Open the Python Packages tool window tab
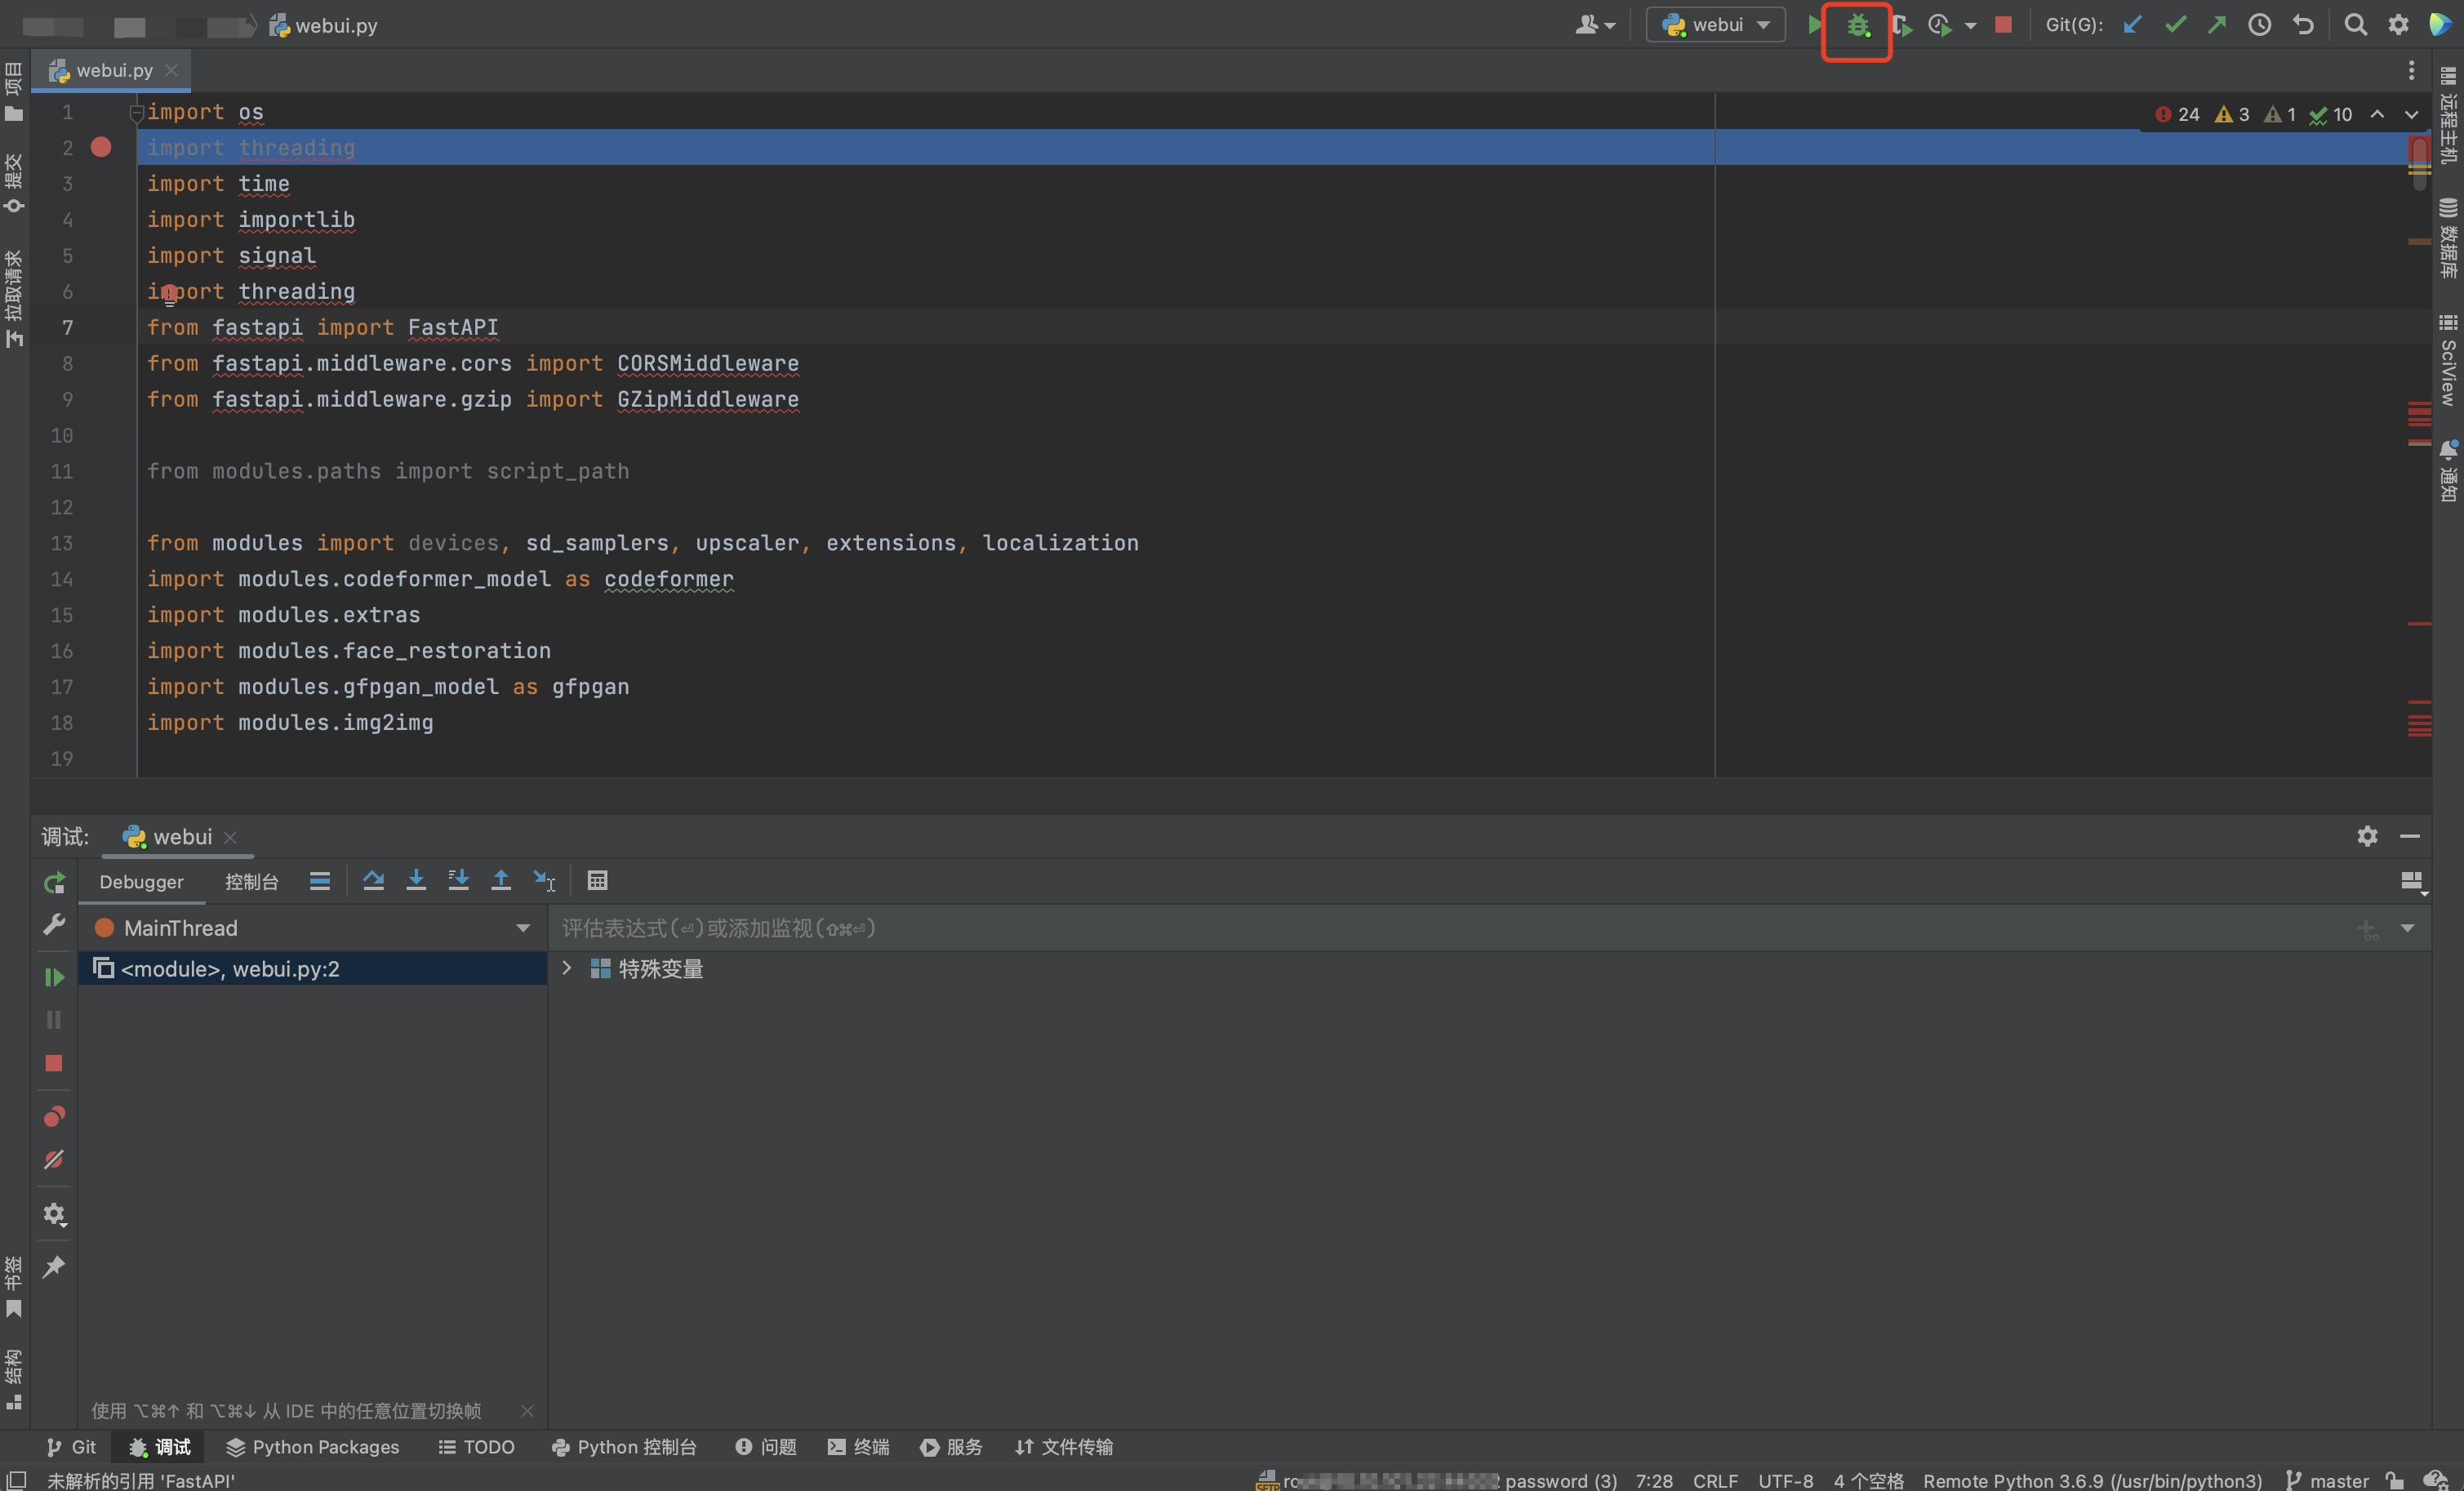Viewport: 2464px width, 1491px height. pyautogui.click(x=312, y=1446)
